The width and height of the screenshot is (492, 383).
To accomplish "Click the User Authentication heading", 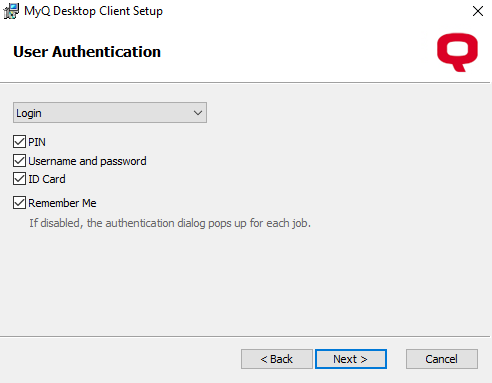I will click(x=87, y=52).
